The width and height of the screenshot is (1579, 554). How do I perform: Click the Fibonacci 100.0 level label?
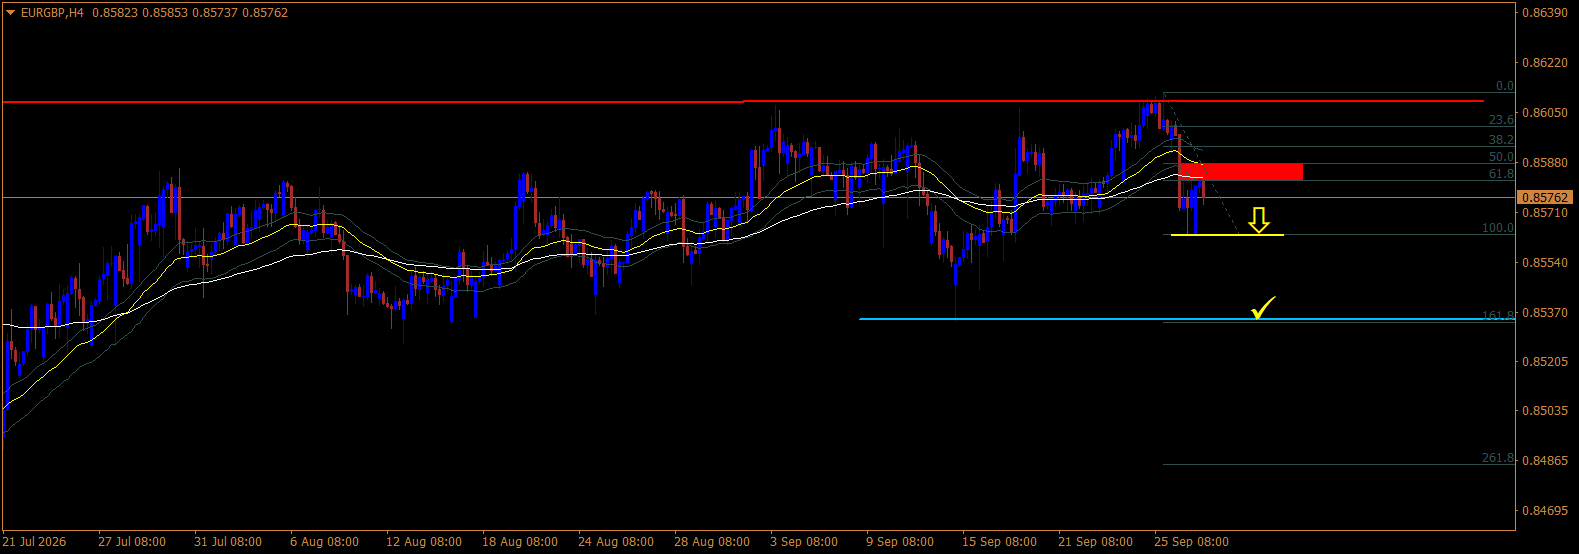coord(1498,228)
